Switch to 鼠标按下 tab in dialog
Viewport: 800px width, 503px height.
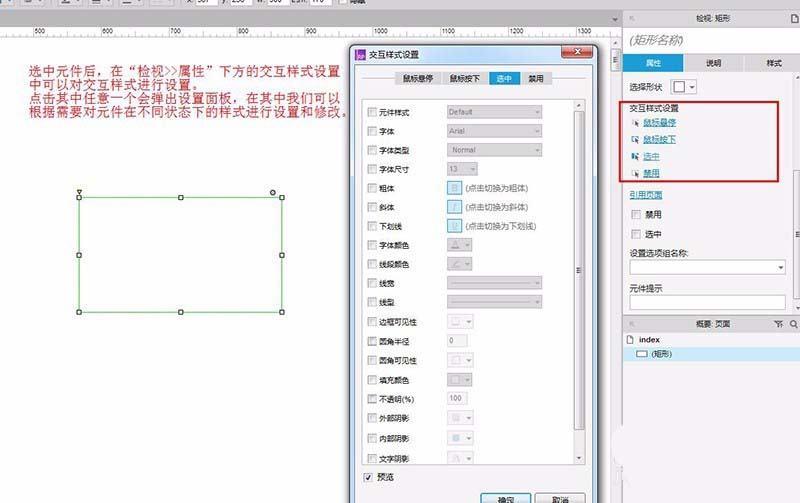pyautogui.click(x=464, y=78)
